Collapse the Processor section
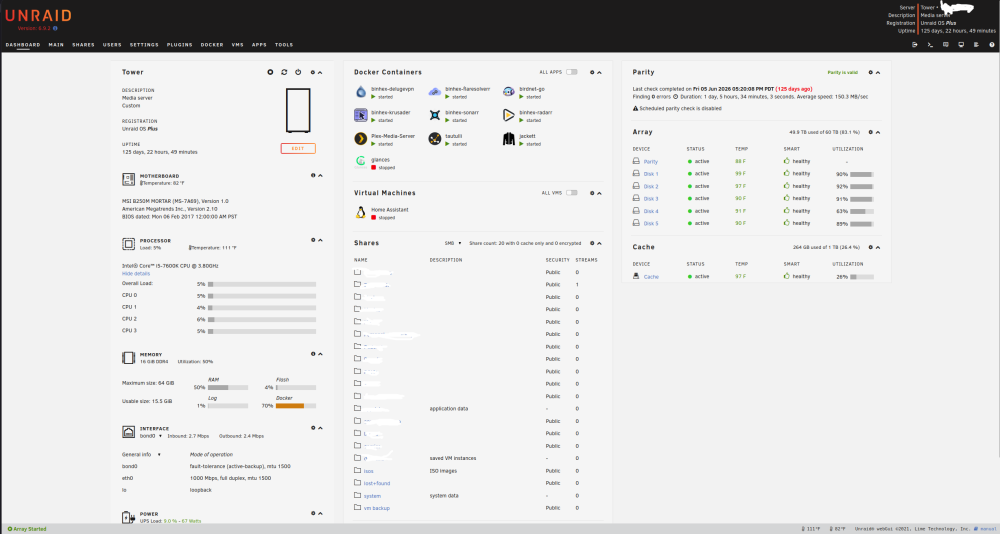 coord(320,241)
